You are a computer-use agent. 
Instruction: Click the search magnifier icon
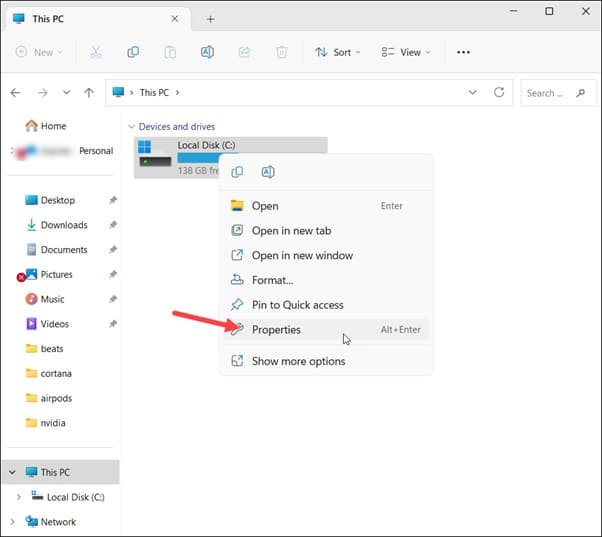[x=580, y=93]
